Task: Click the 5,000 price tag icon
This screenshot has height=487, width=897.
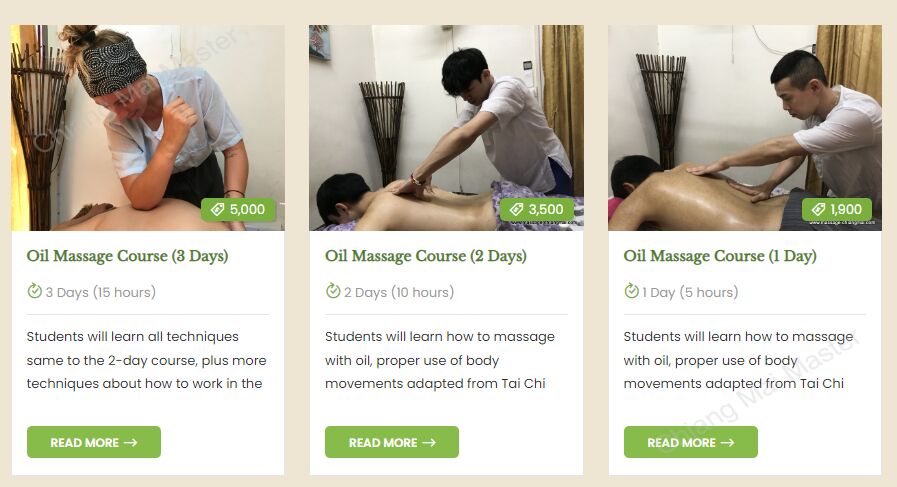Action: [x=217, y=209]
